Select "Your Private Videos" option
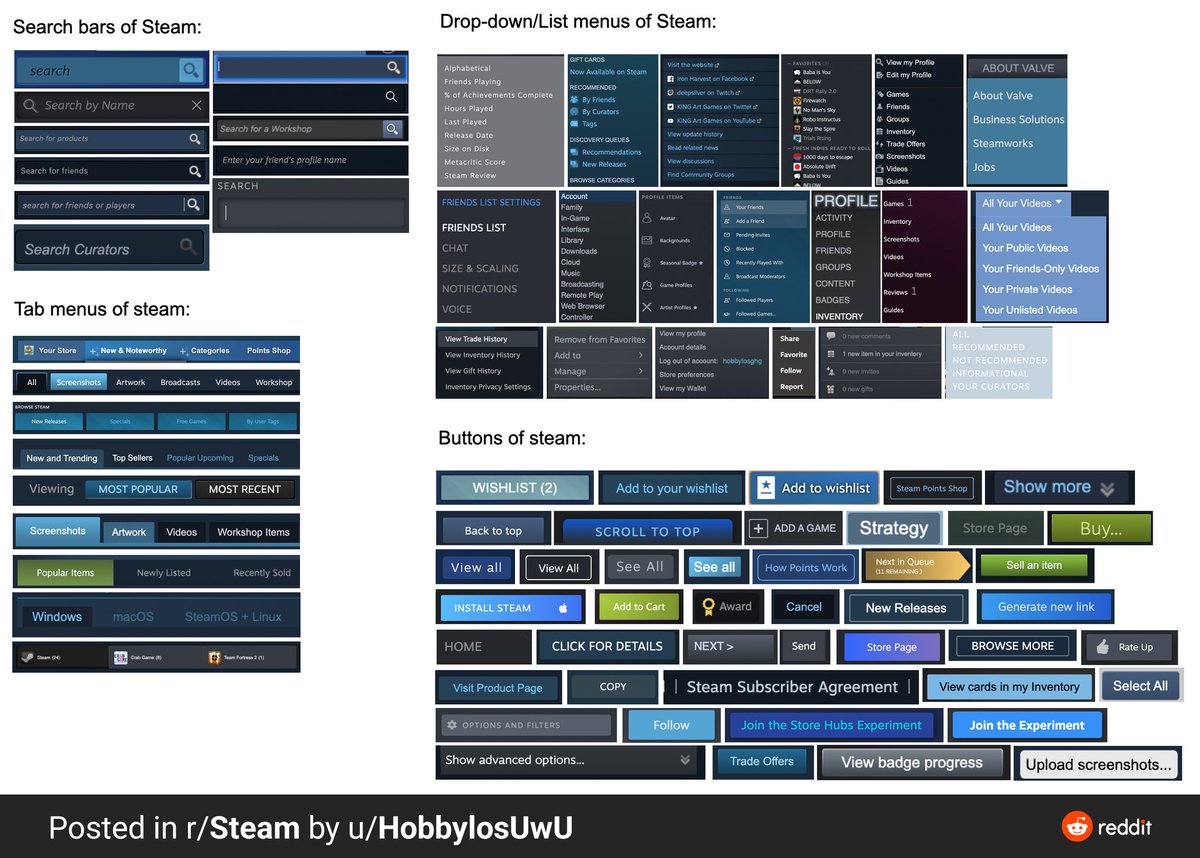The height and width of the screenshot is (858, 1200). [x=1027, y=289]
